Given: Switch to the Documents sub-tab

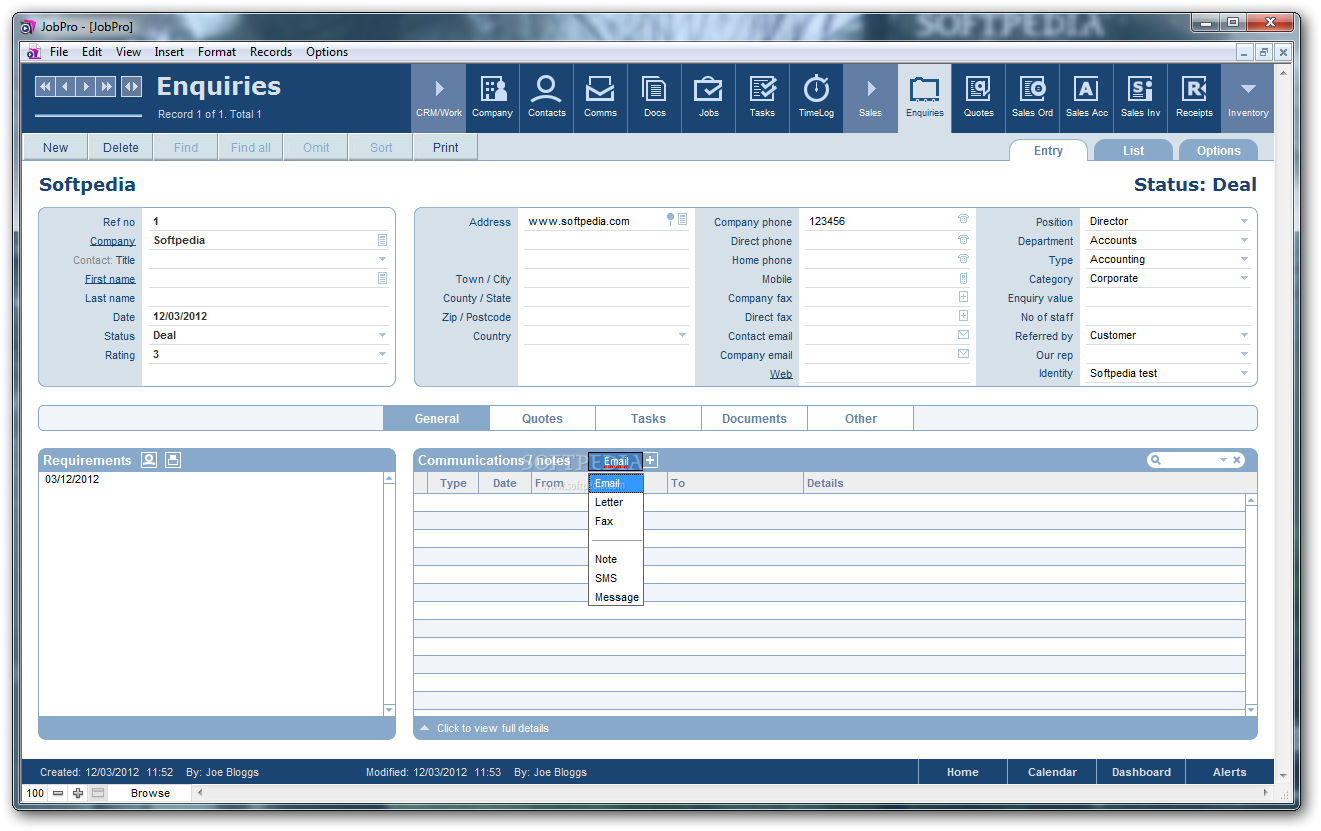Looking at the screenshot, I should (754, 418).
